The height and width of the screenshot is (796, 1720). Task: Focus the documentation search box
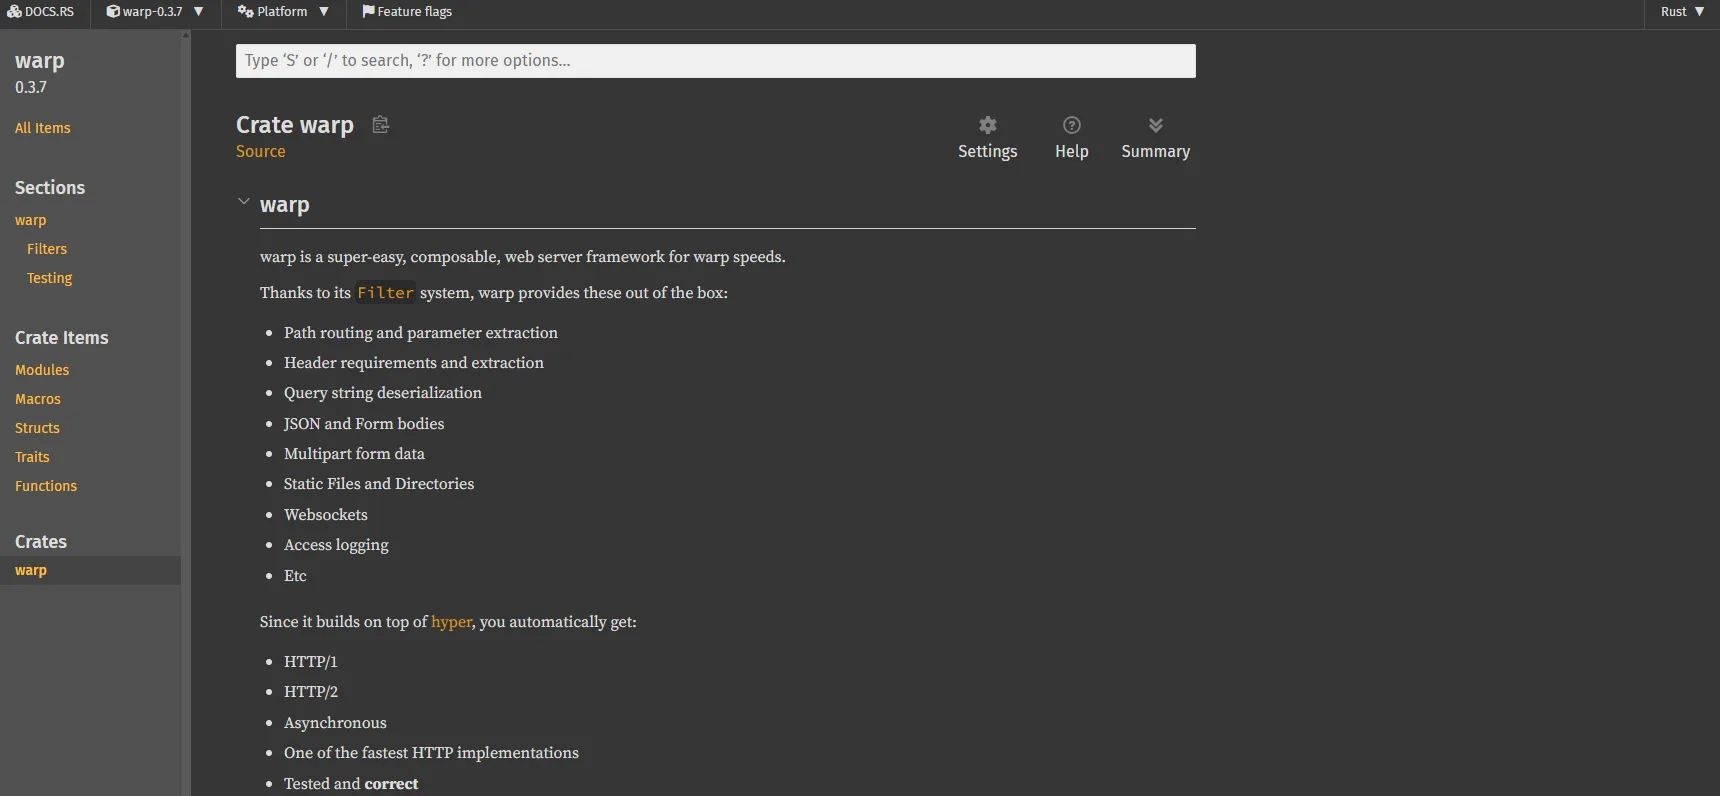click(715, 61)
